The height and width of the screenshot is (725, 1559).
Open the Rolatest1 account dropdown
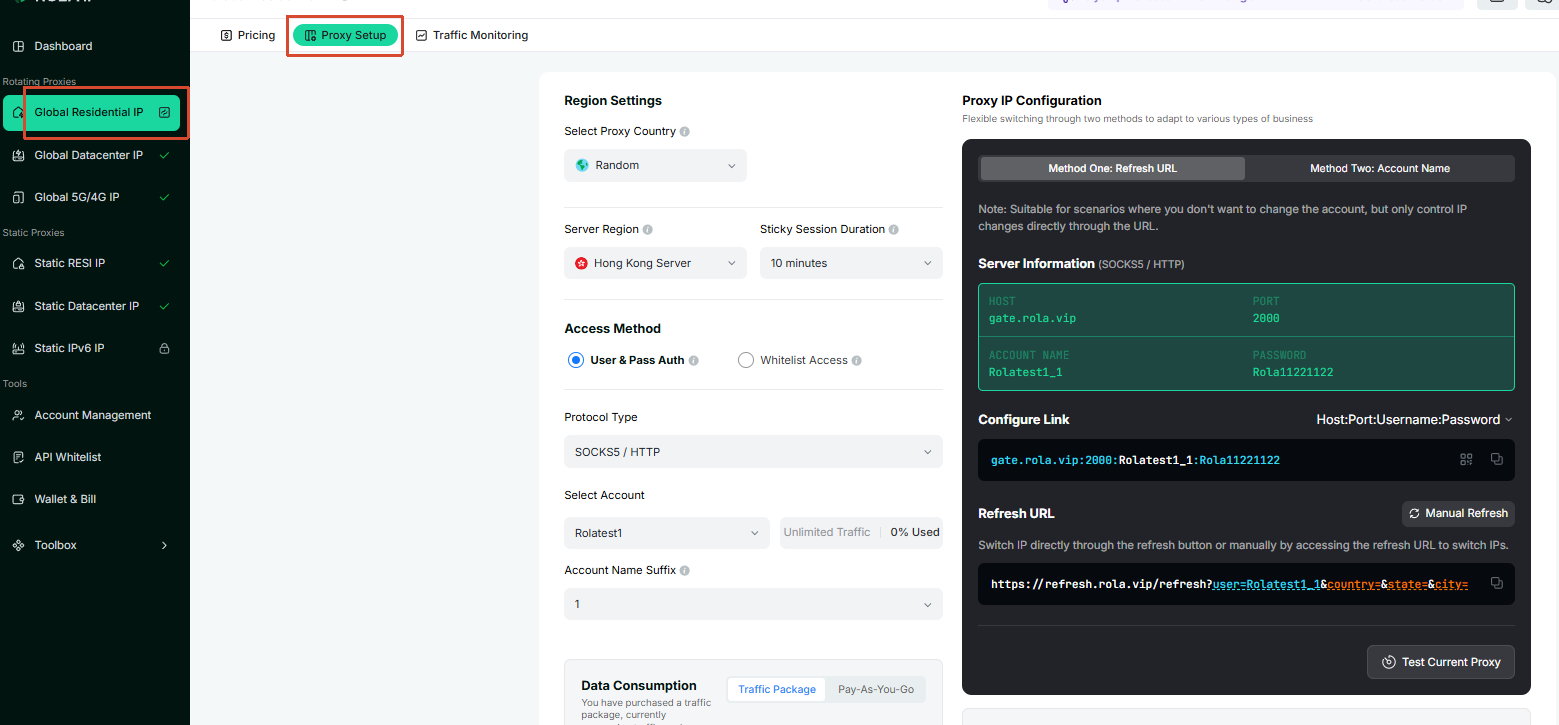click(667, 533)
